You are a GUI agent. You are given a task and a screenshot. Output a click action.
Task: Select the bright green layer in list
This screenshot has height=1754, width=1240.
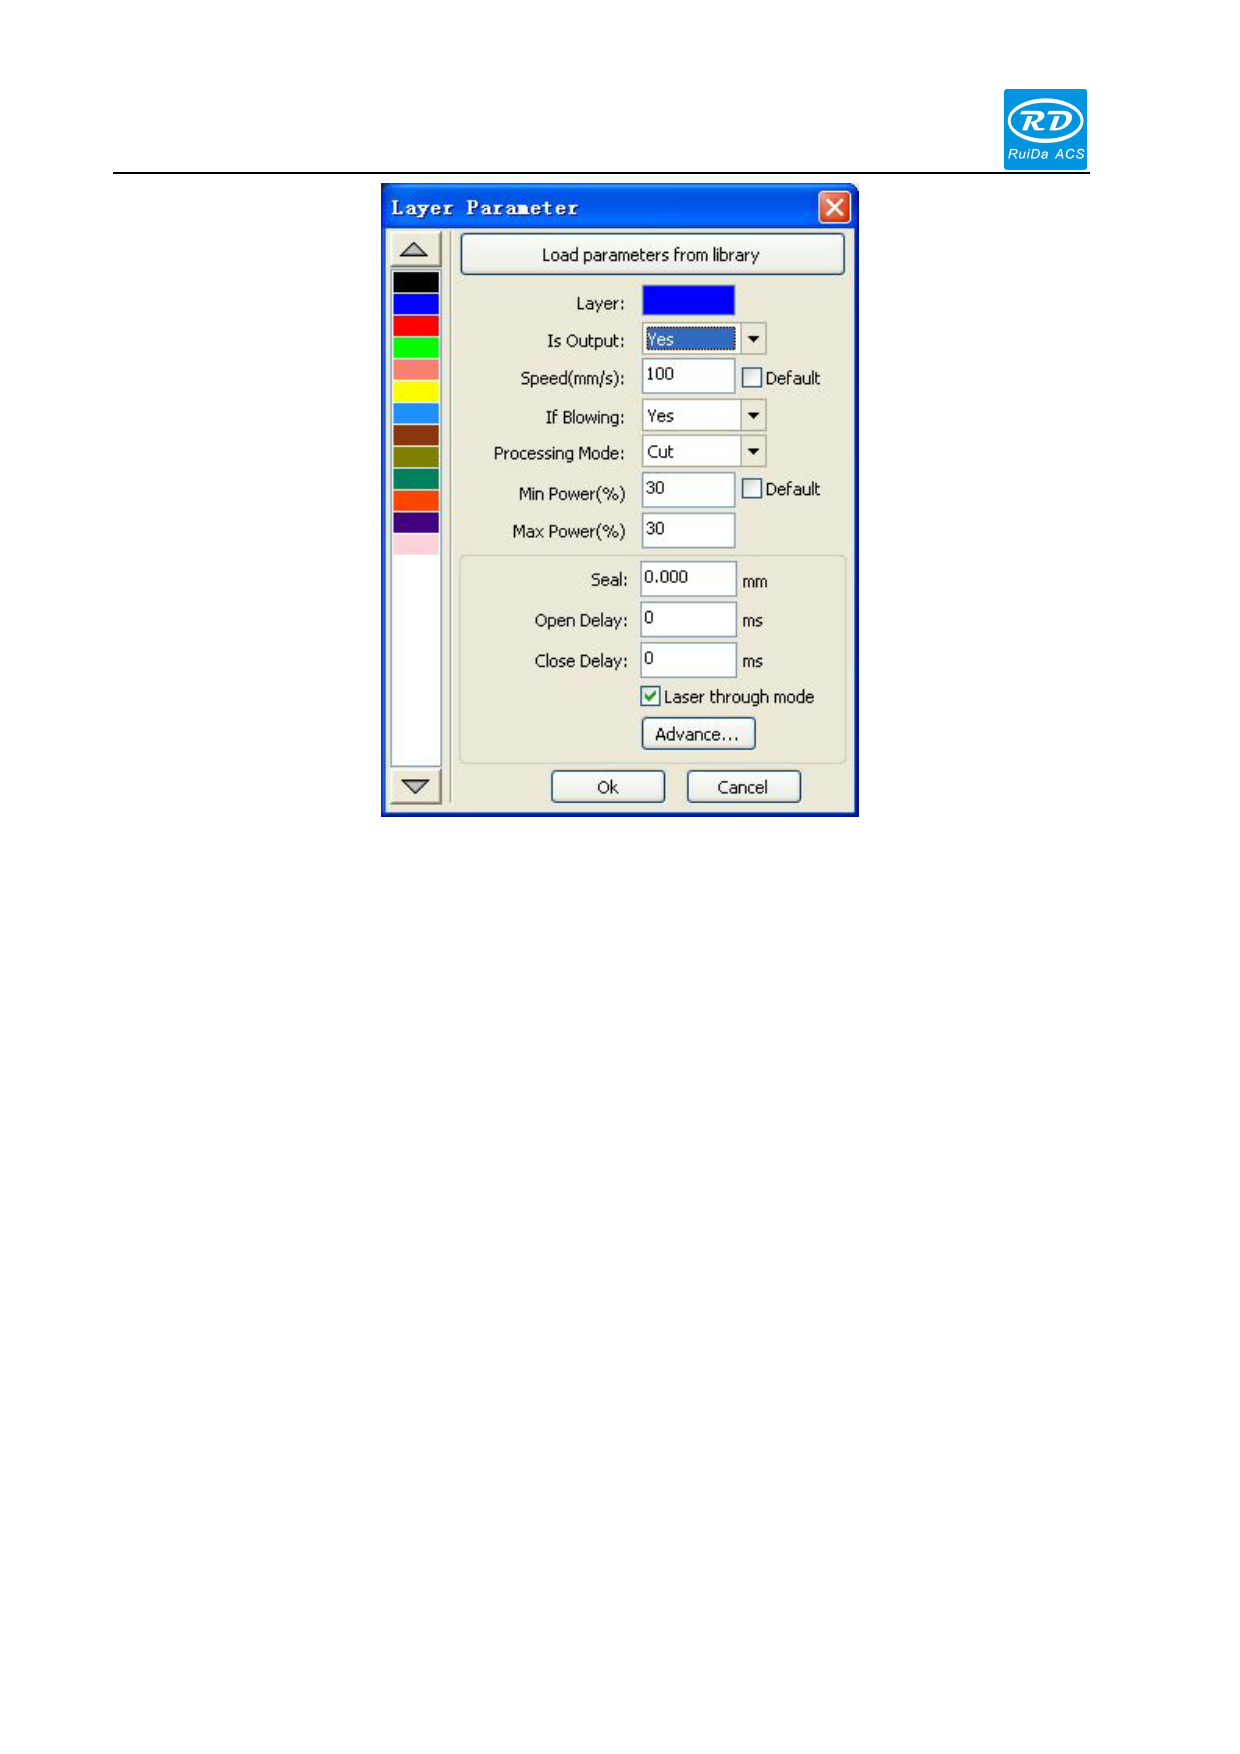click(x=416, y=348)
